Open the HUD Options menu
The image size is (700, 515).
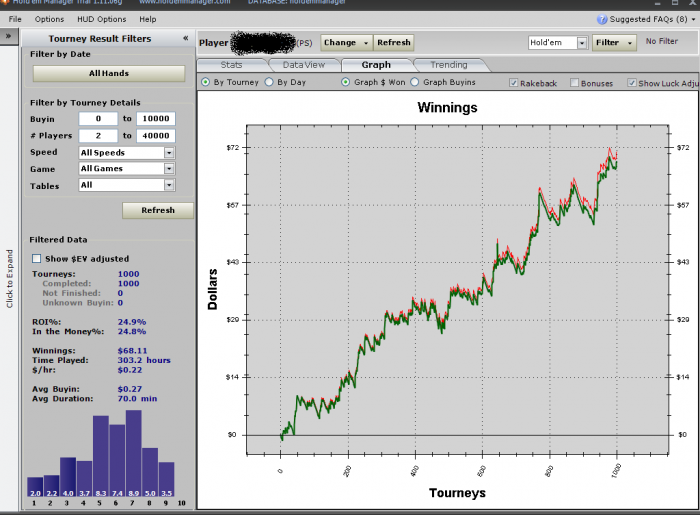101,19
